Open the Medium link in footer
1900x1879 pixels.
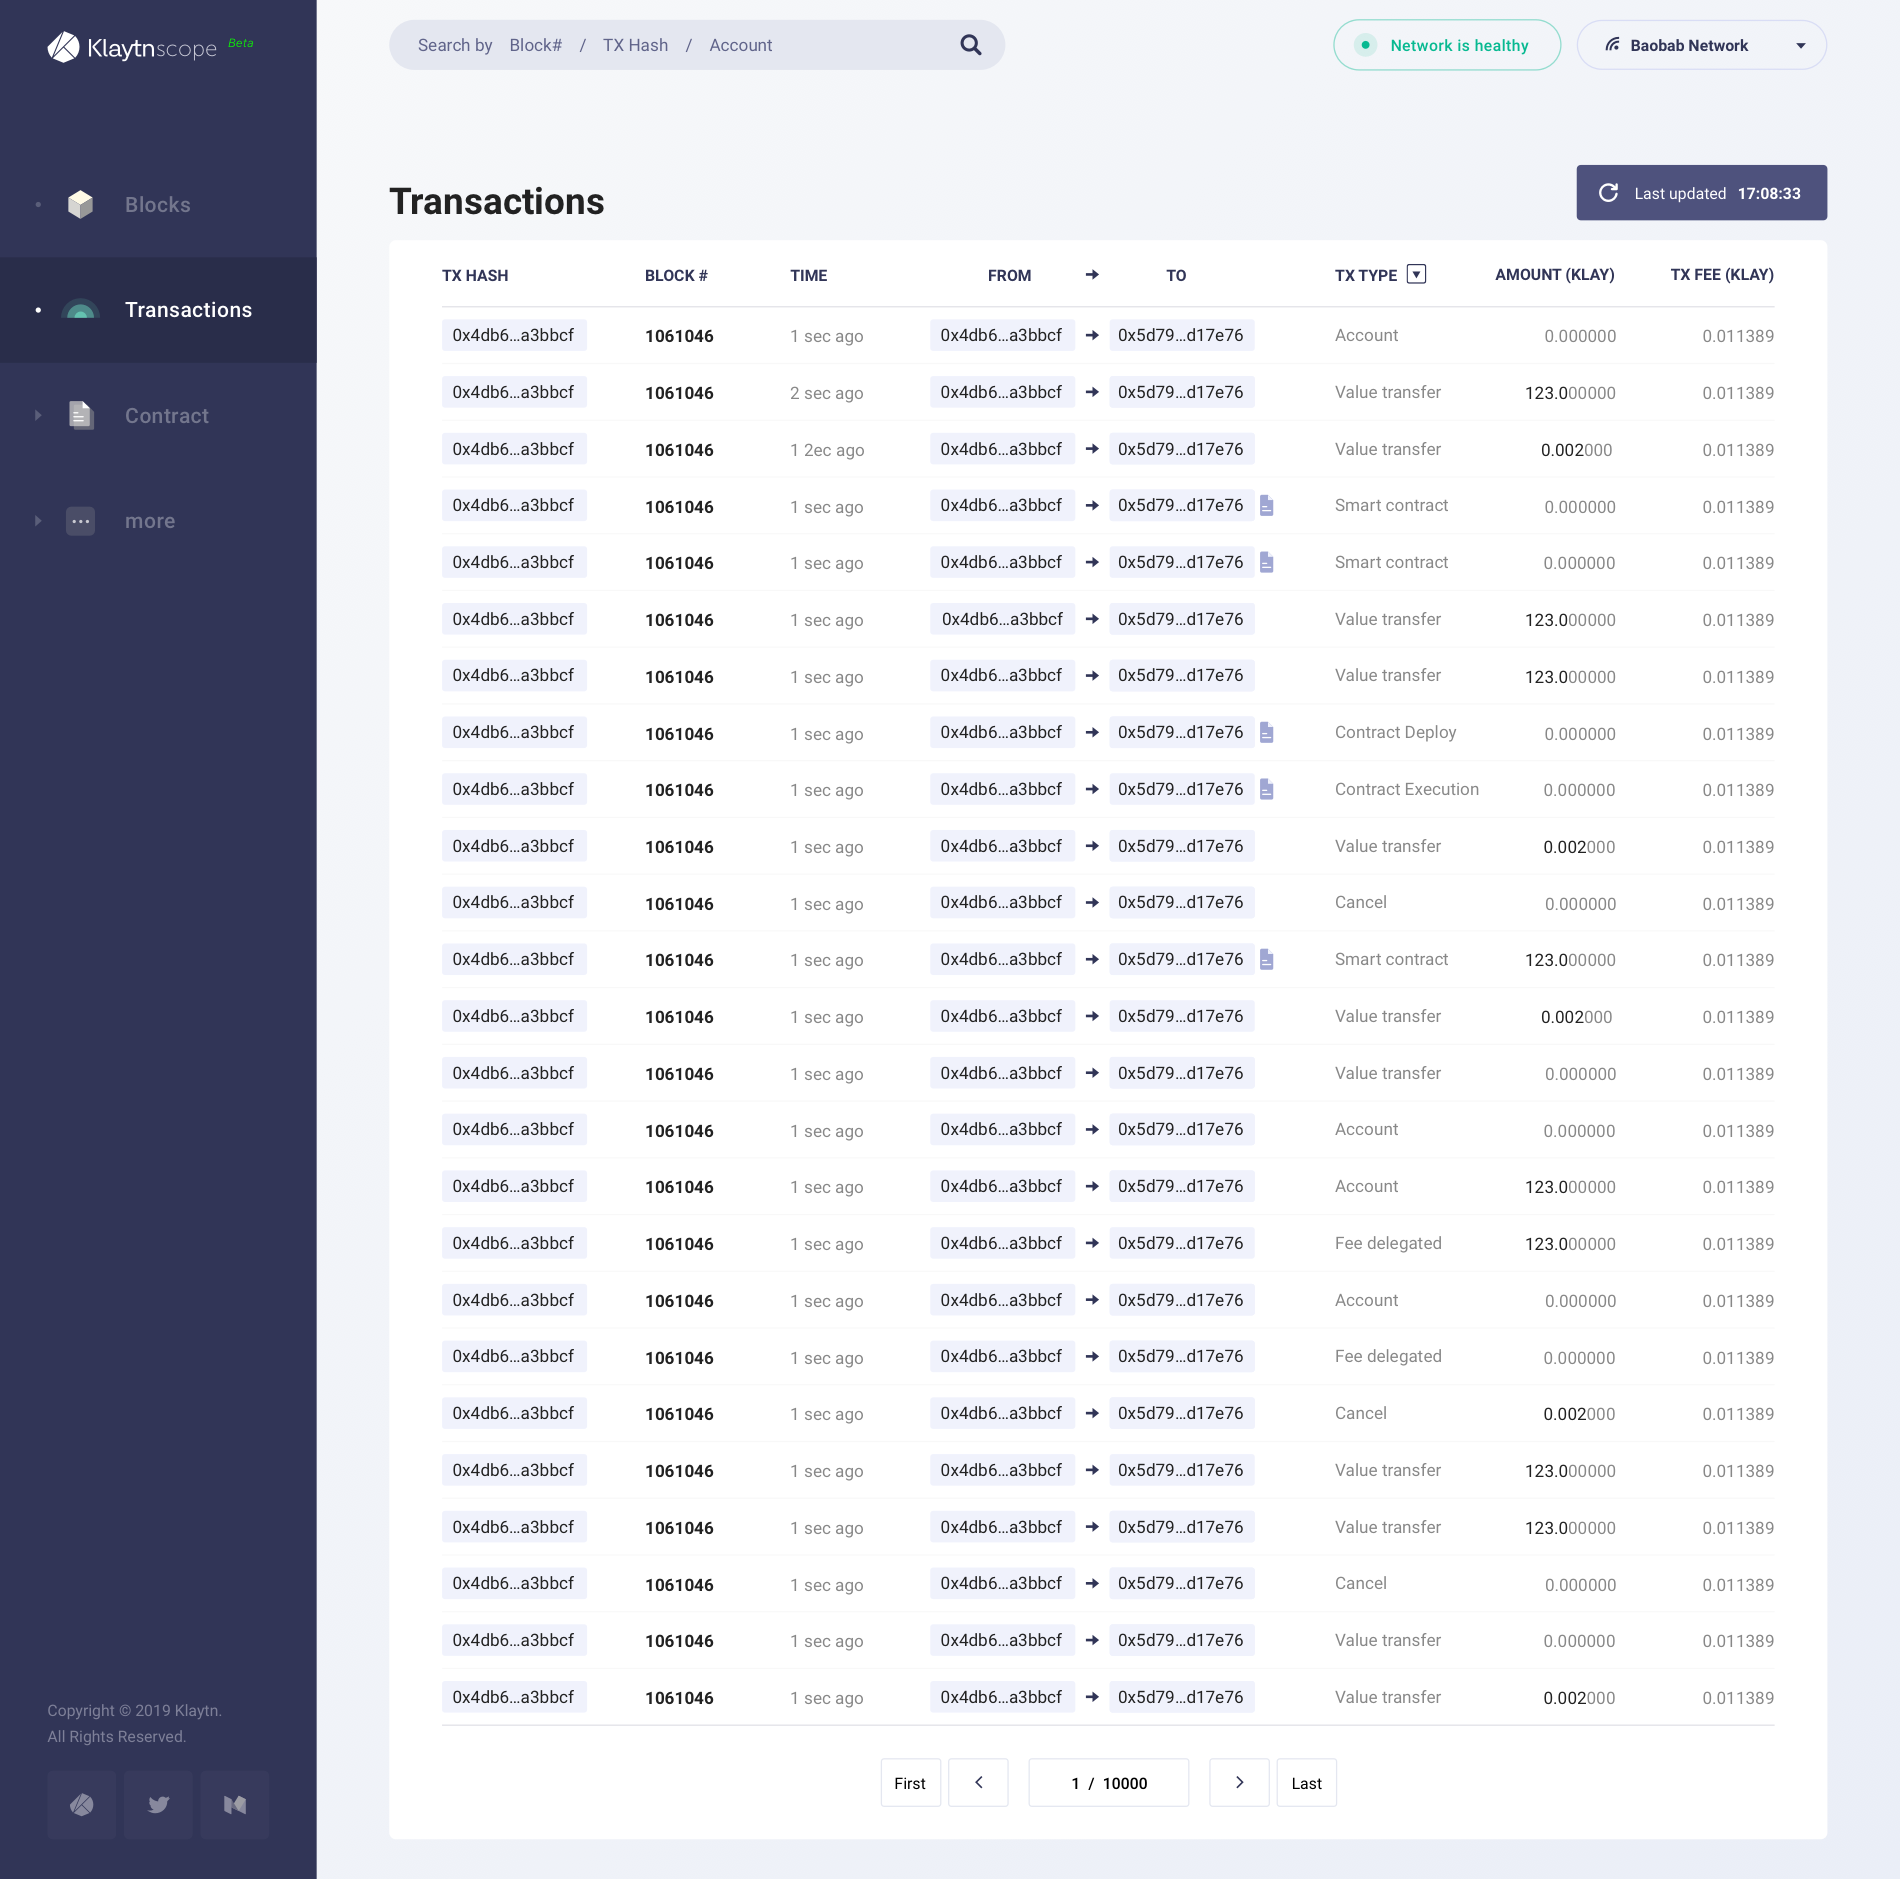pos(235,1804)
